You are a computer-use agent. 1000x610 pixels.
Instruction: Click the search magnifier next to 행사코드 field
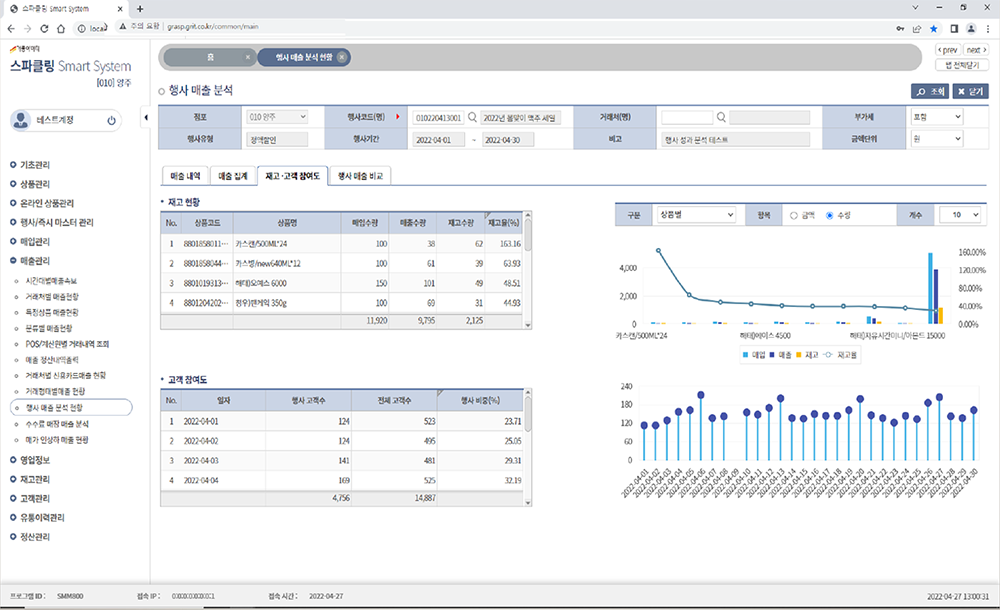473,117
